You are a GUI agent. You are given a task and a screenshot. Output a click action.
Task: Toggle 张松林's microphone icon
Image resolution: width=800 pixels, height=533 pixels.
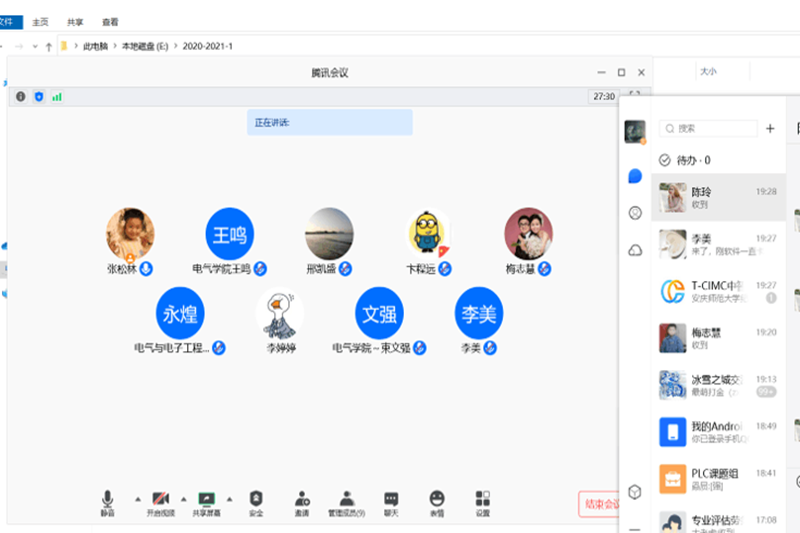146,268
